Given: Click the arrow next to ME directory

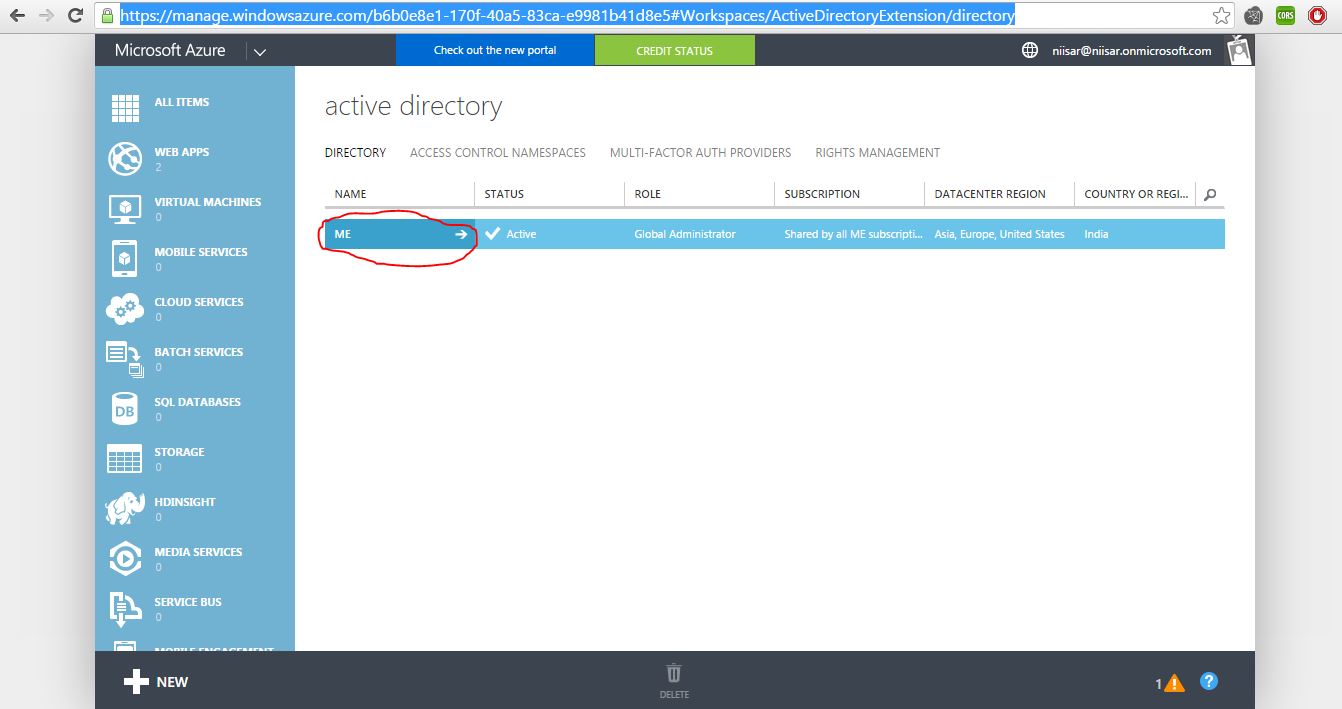Looking at the screenshot, I should click(x=461, y=234).
